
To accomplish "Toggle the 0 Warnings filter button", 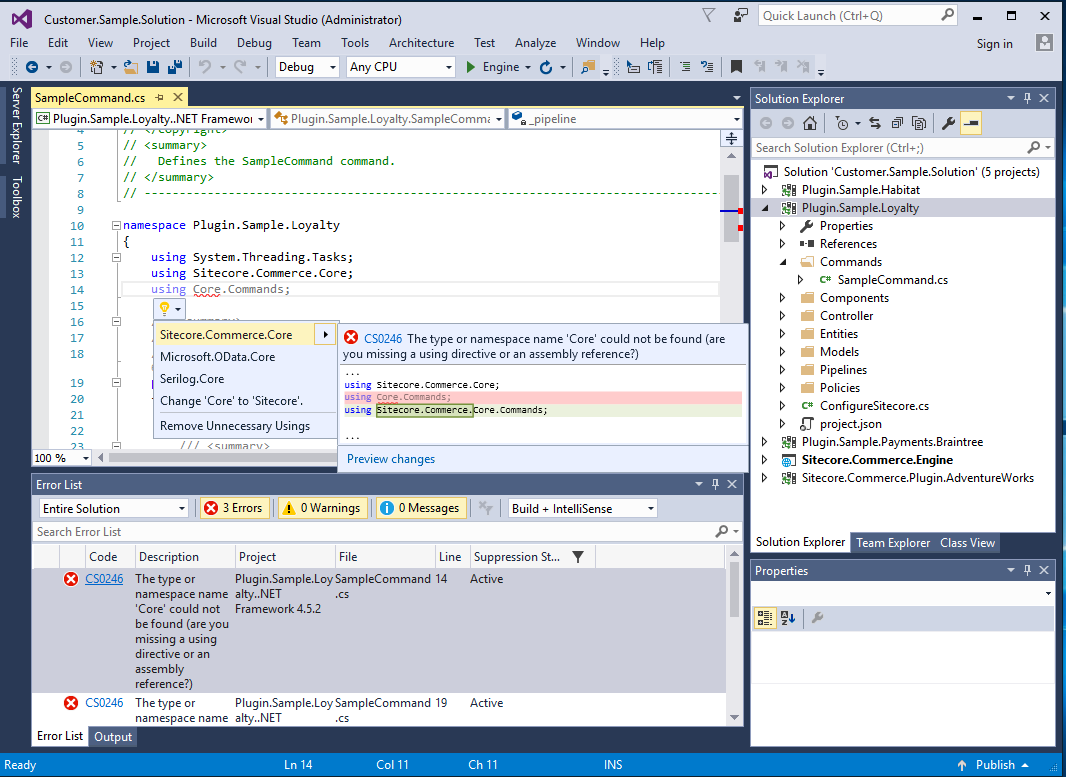I will [323, 508].
